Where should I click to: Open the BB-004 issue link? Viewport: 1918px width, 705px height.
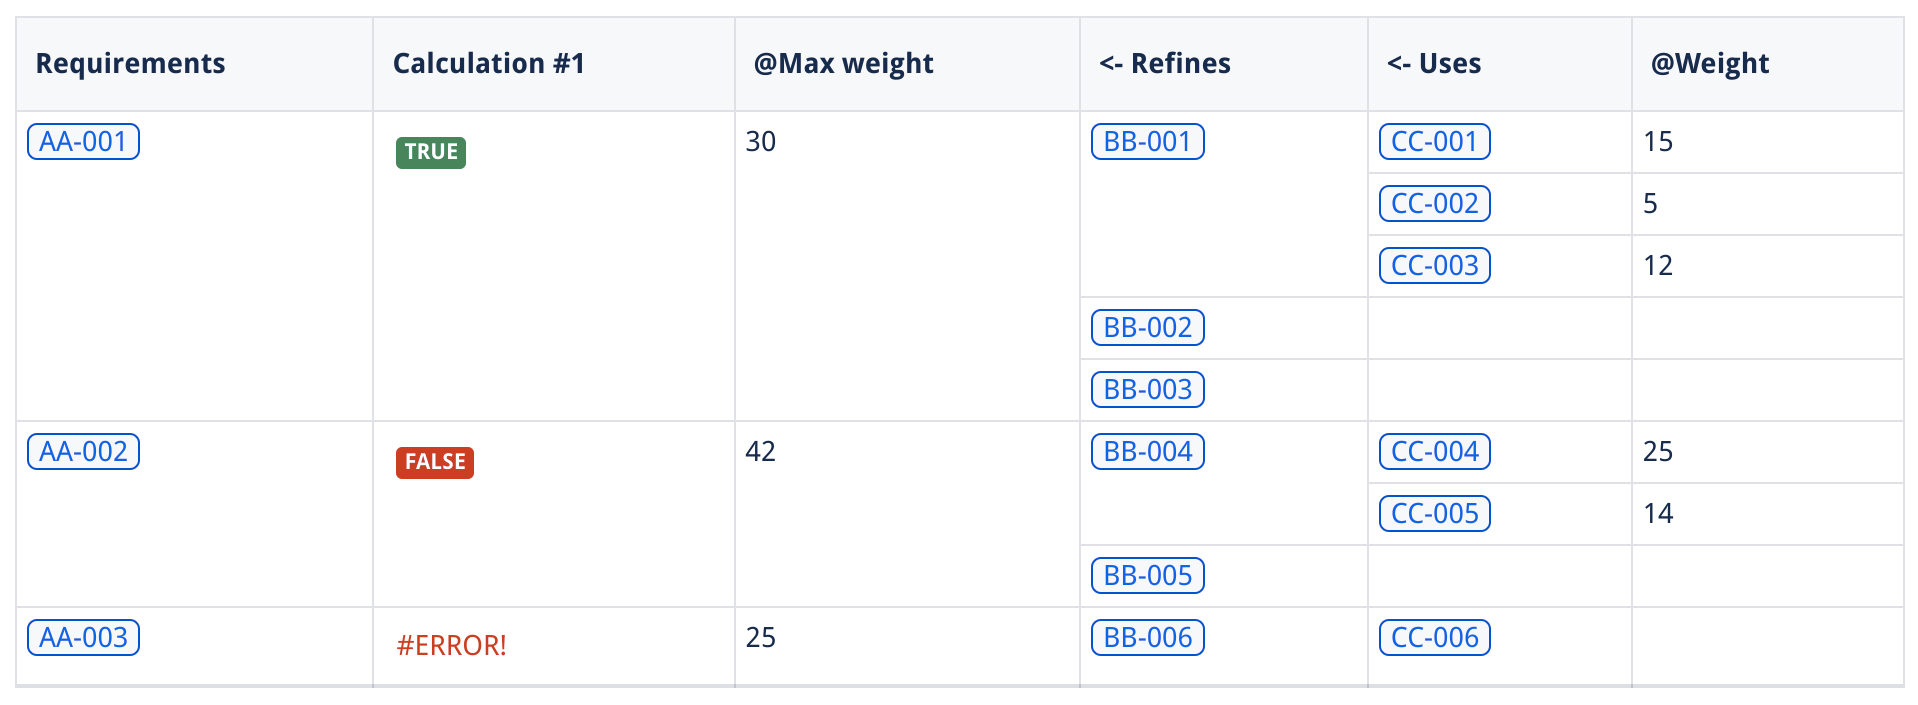(1147, 452)
